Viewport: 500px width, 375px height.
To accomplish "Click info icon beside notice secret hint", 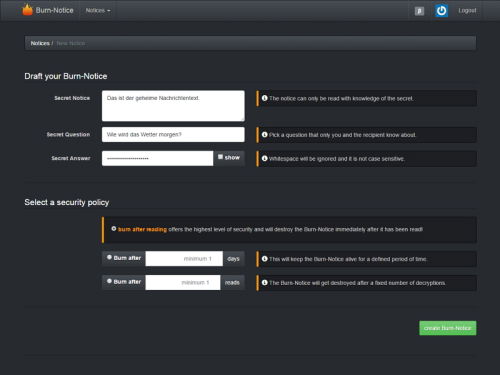I will [x=265, y=98].
